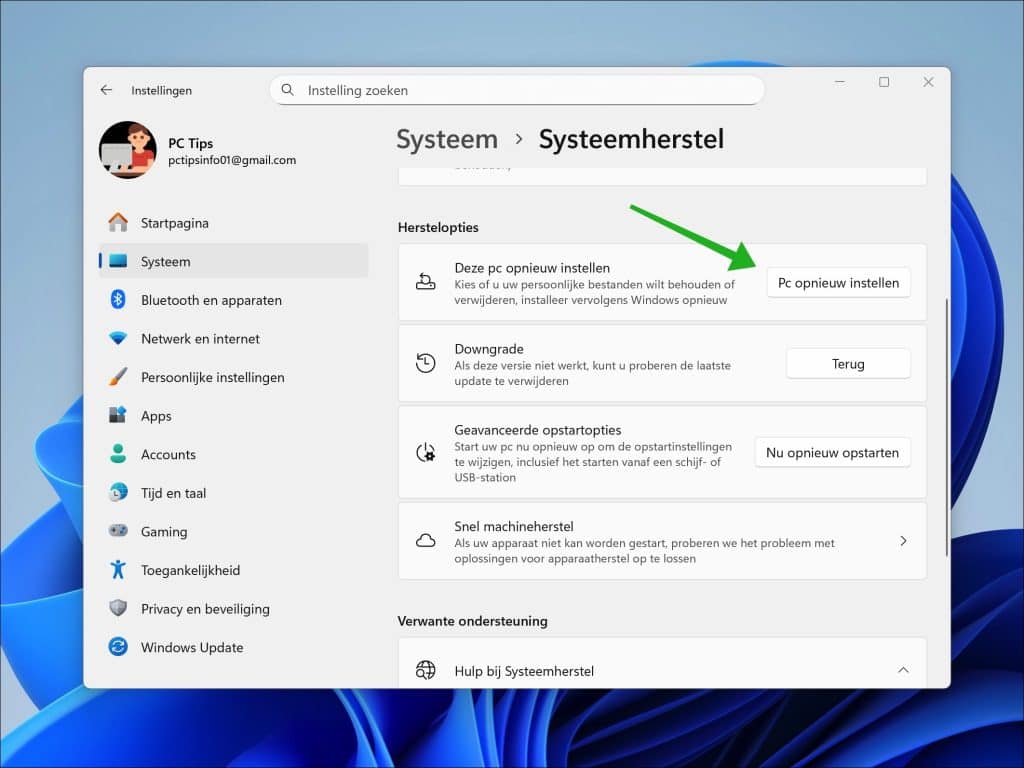Minimize the Instellingen window
This screenshot has width=1024, height=768.
coord(840,82)
